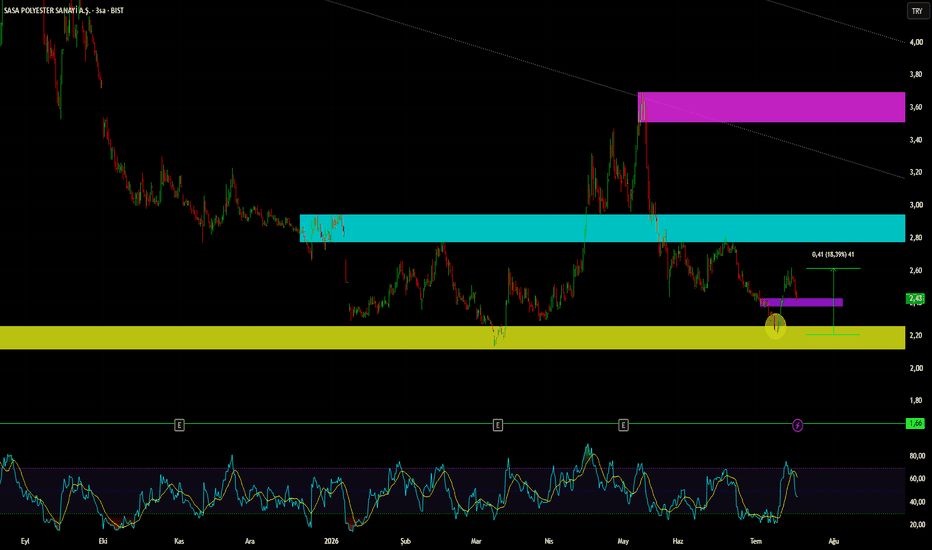Viewport: 932px width, 550px height.
Task: Click the 2026 label on the time axis
Action: pyautogui.click(x=331, y=541)
